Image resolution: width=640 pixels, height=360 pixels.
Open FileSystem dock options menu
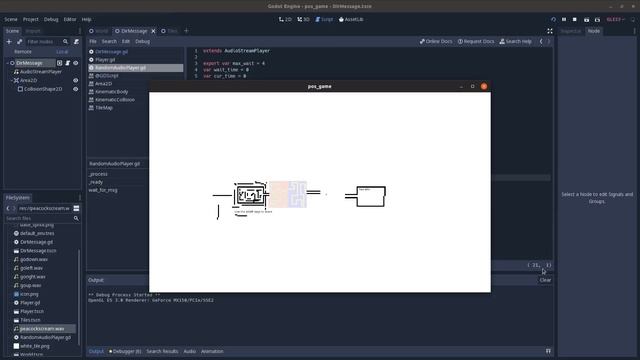tap(80, 198)
